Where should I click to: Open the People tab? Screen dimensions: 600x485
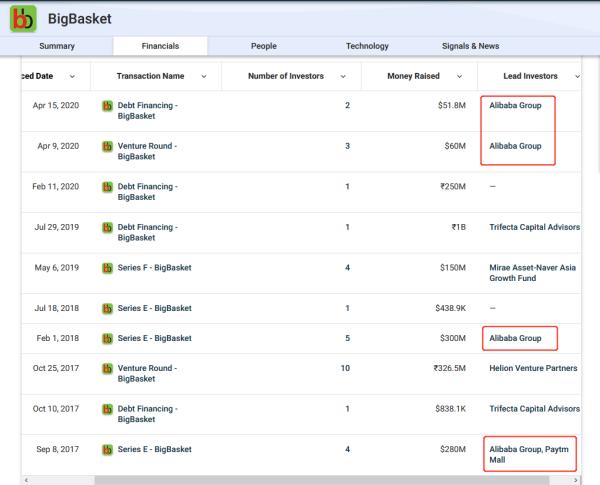click(x=265, y=46)
